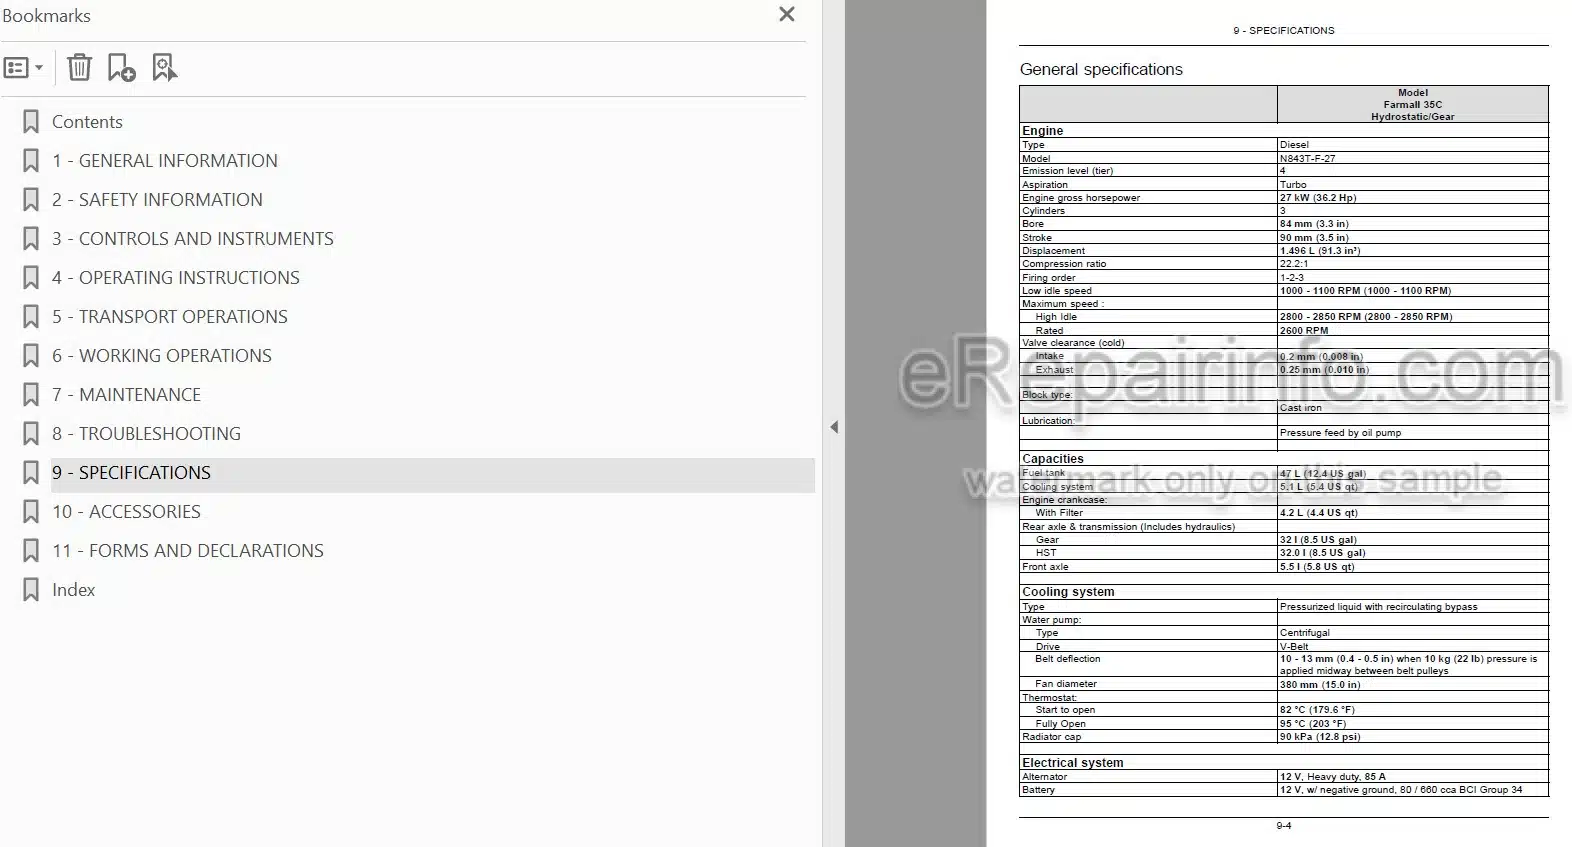Viewport: 1572px width, 847px height.
Task: Click bookmark icon beside 3 - CONTROLS AND INSTRUMENTS
Action: [x=31, y=239]
